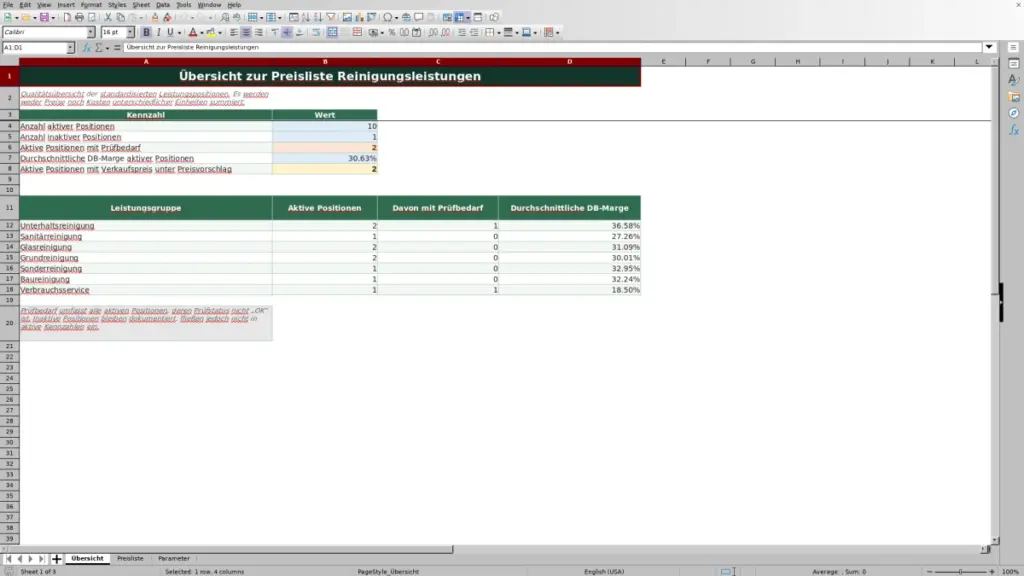Select the Cut scissors icon
The height and width of the screenshot is (576, 1024).
tap(108, 17)
